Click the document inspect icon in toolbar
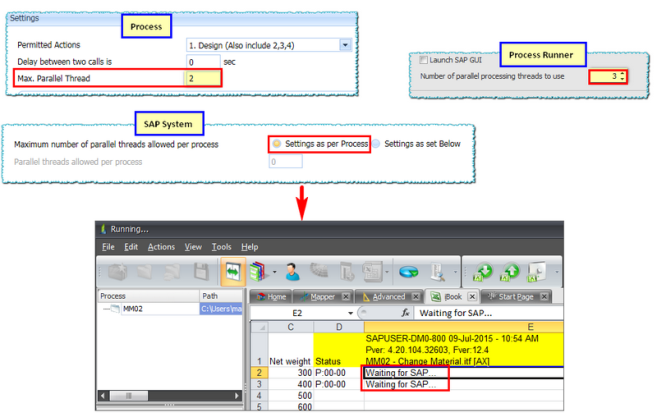 [x=438, y=272]
